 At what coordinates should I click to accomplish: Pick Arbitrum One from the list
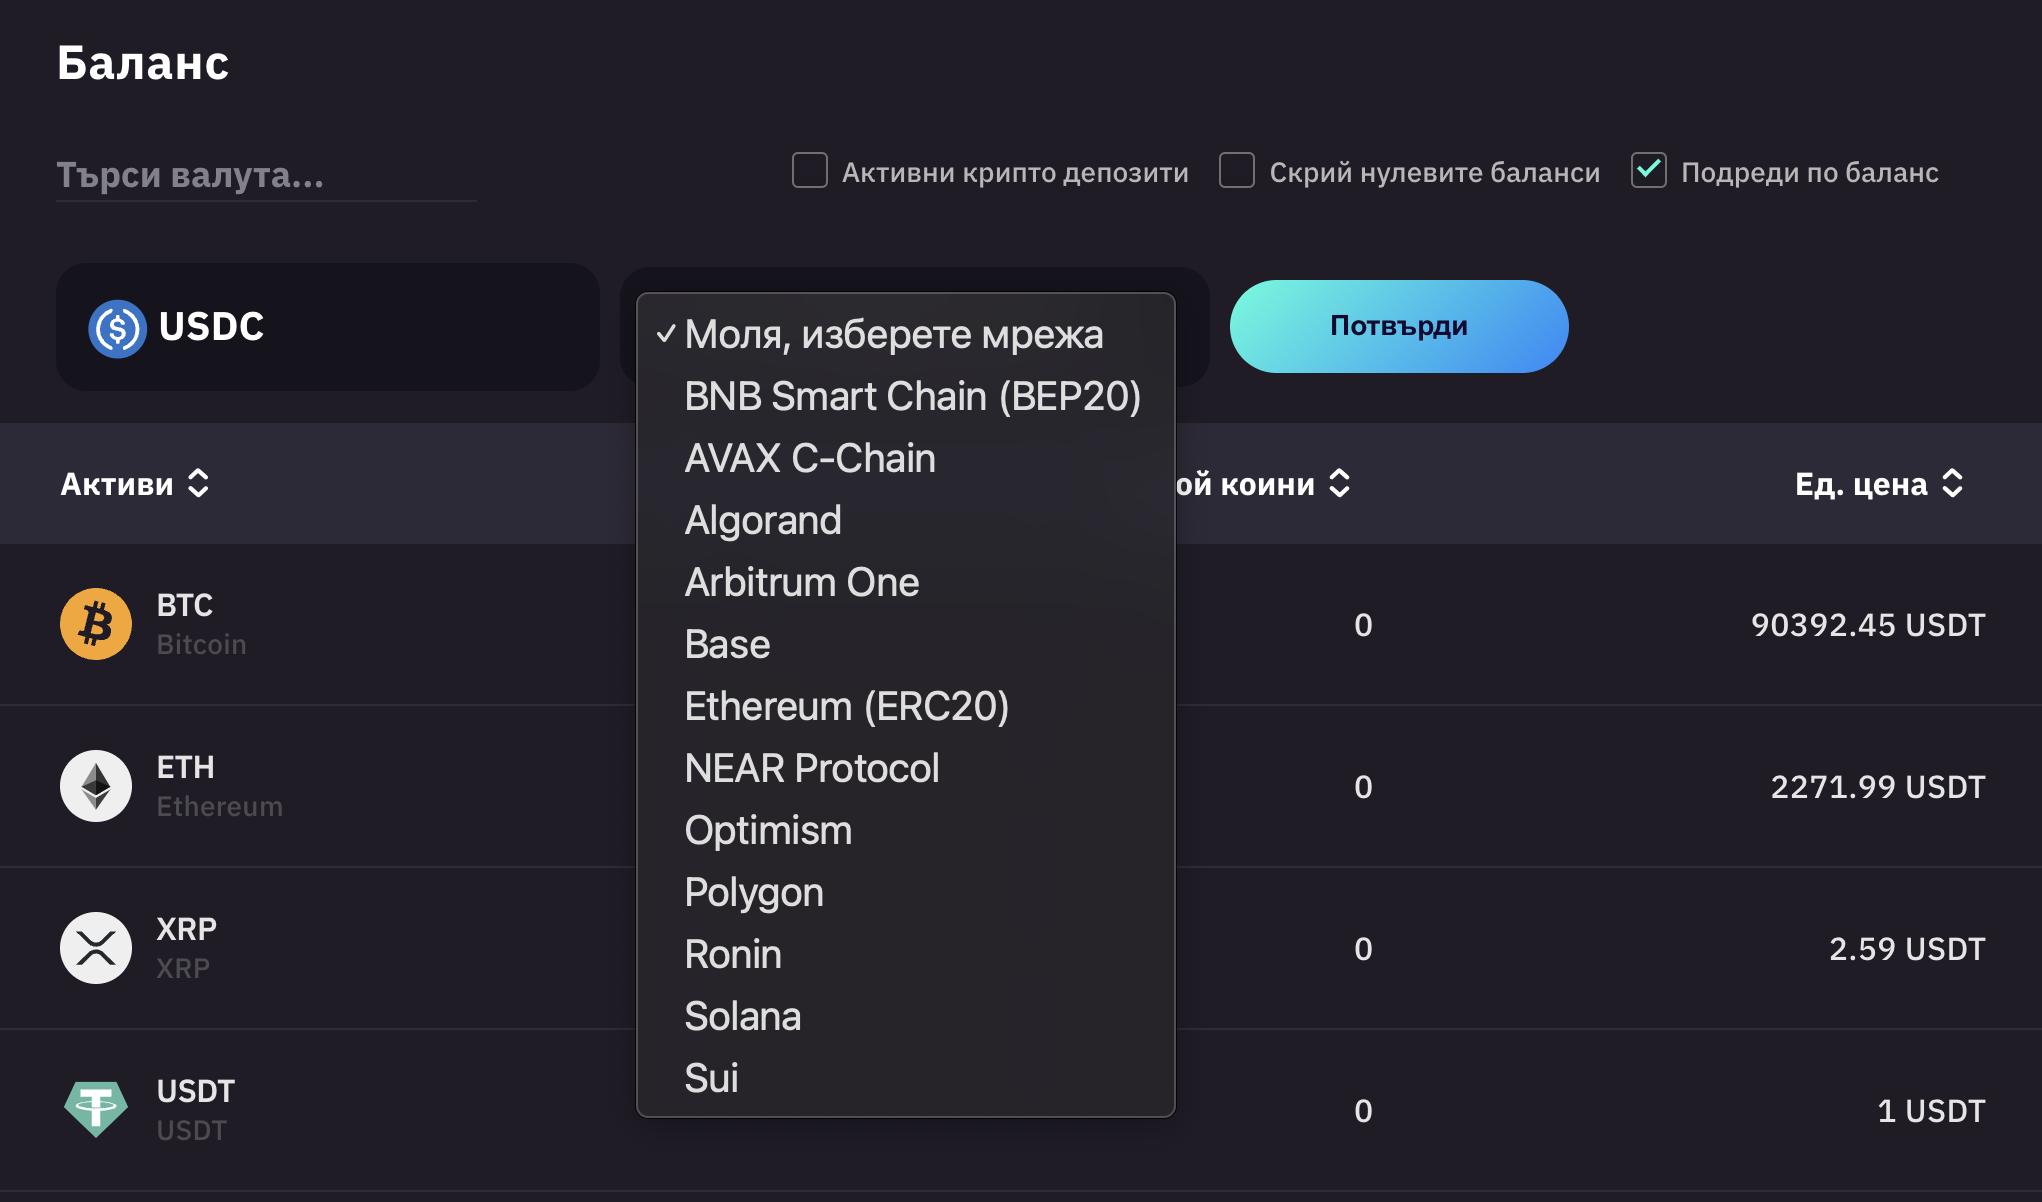801,582
